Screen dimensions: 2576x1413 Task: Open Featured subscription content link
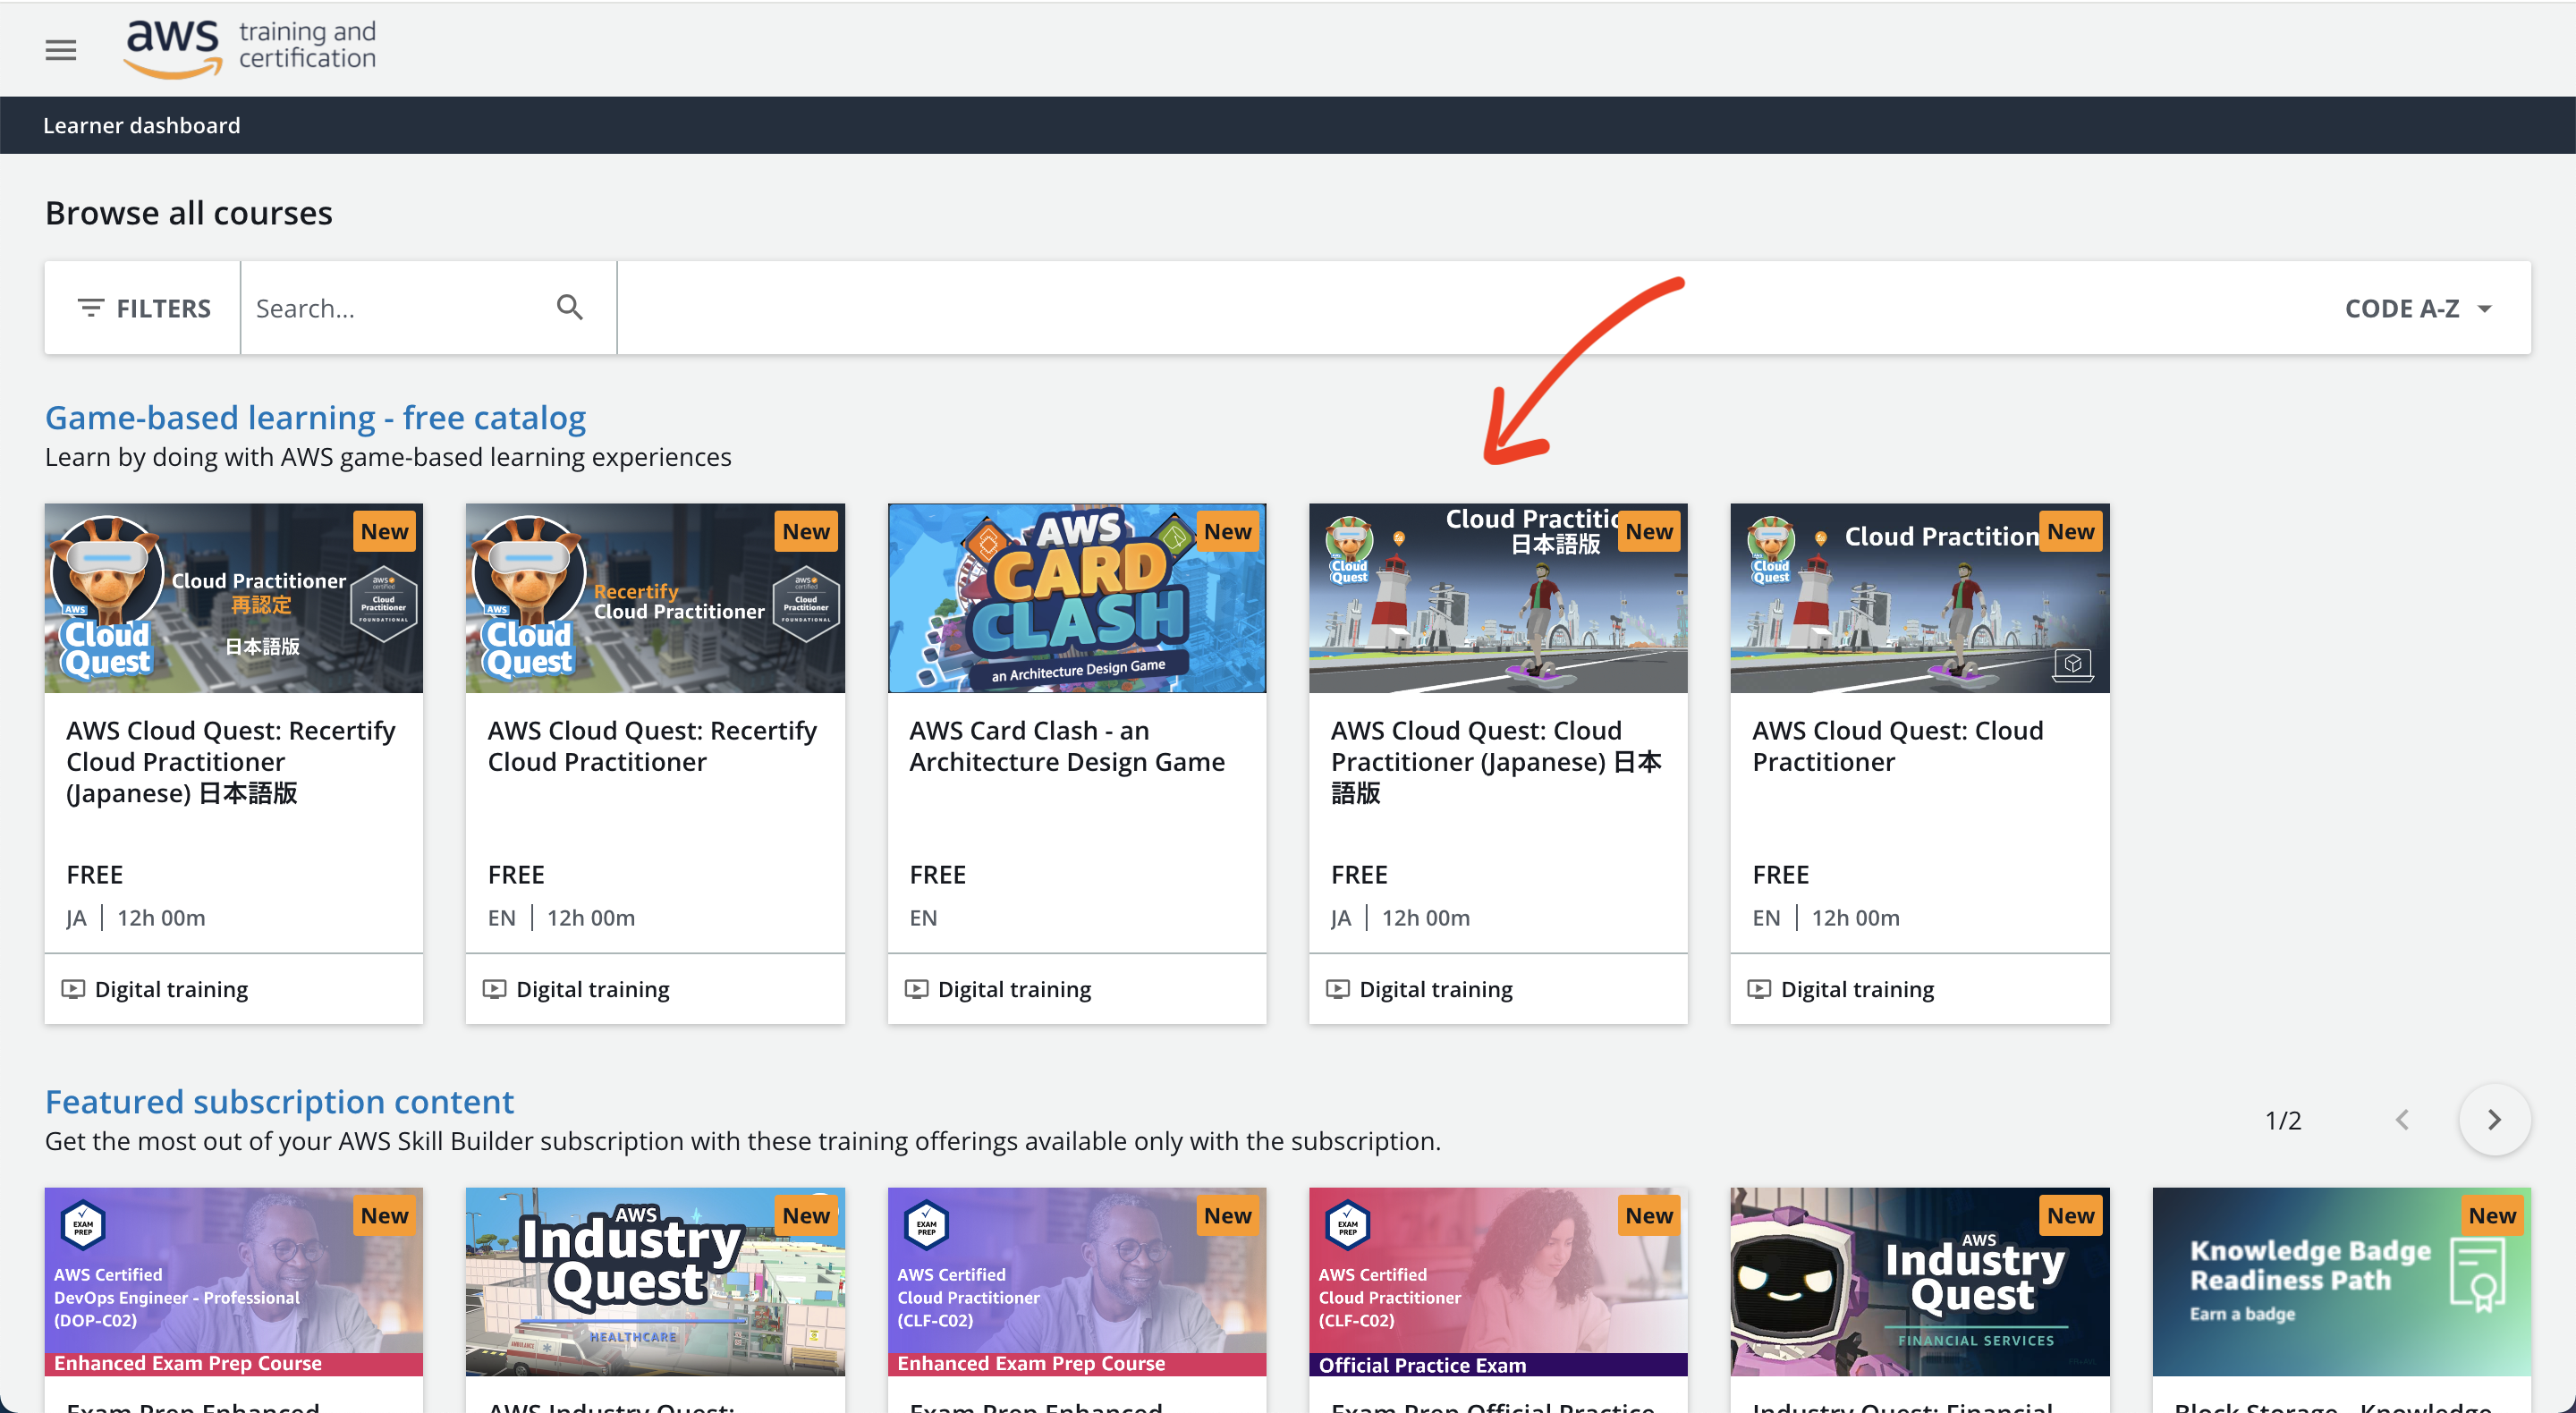point(279,1101)
